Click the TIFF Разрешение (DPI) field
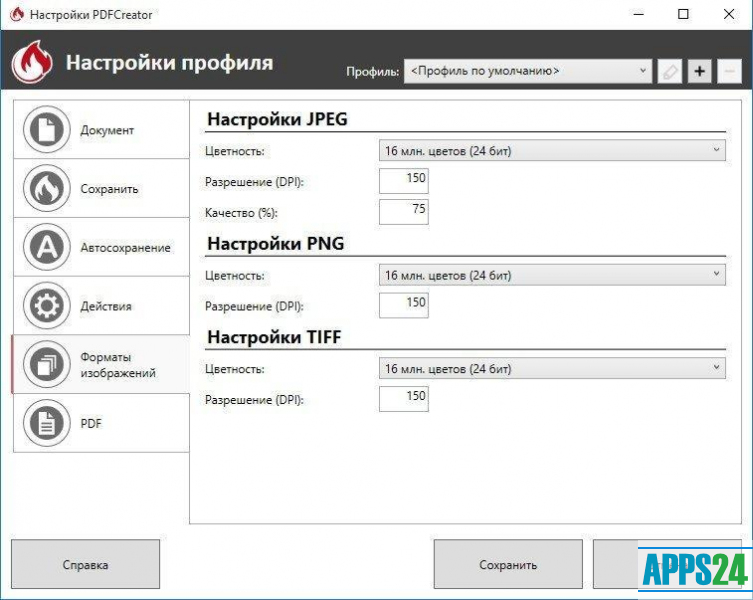753x600 pixels. 403,399
